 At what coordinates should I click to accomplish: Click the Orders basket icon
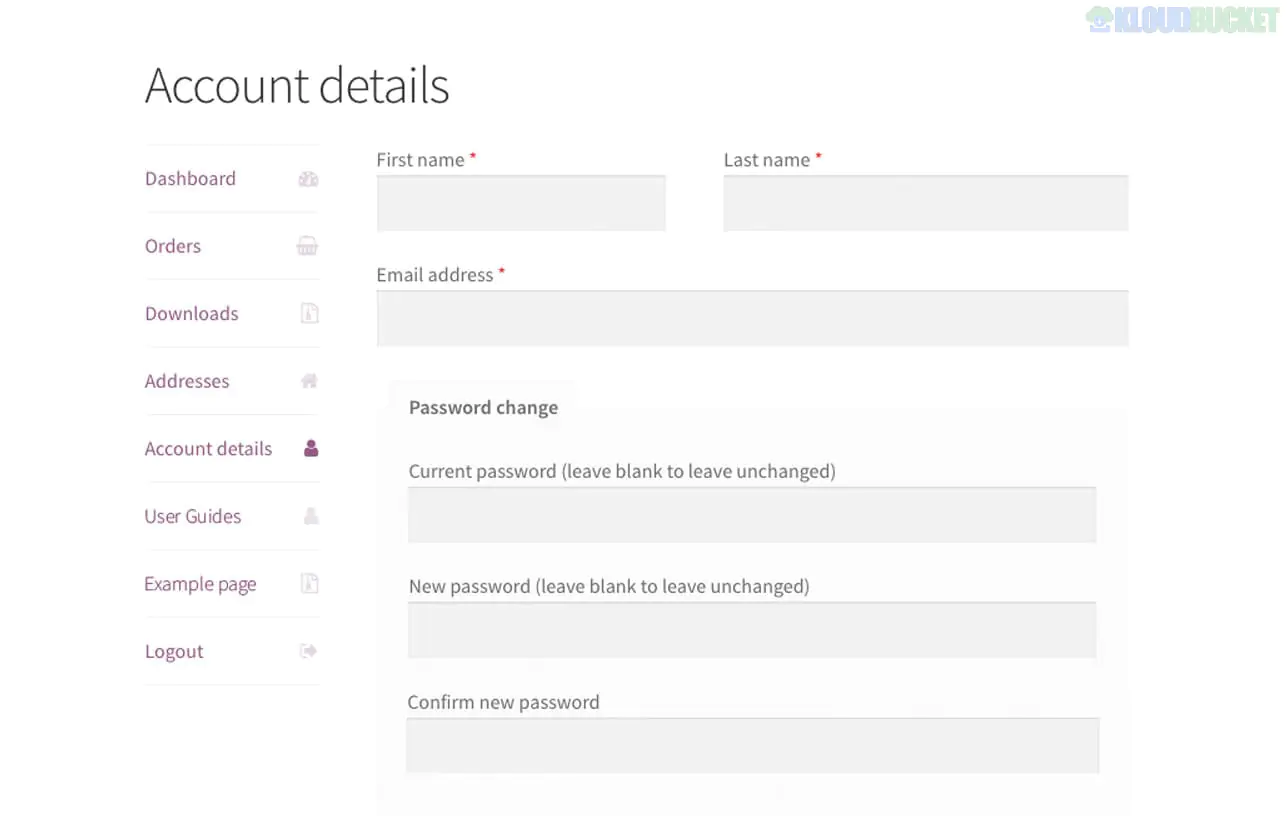pyautogui.click(x=309, y=247)
